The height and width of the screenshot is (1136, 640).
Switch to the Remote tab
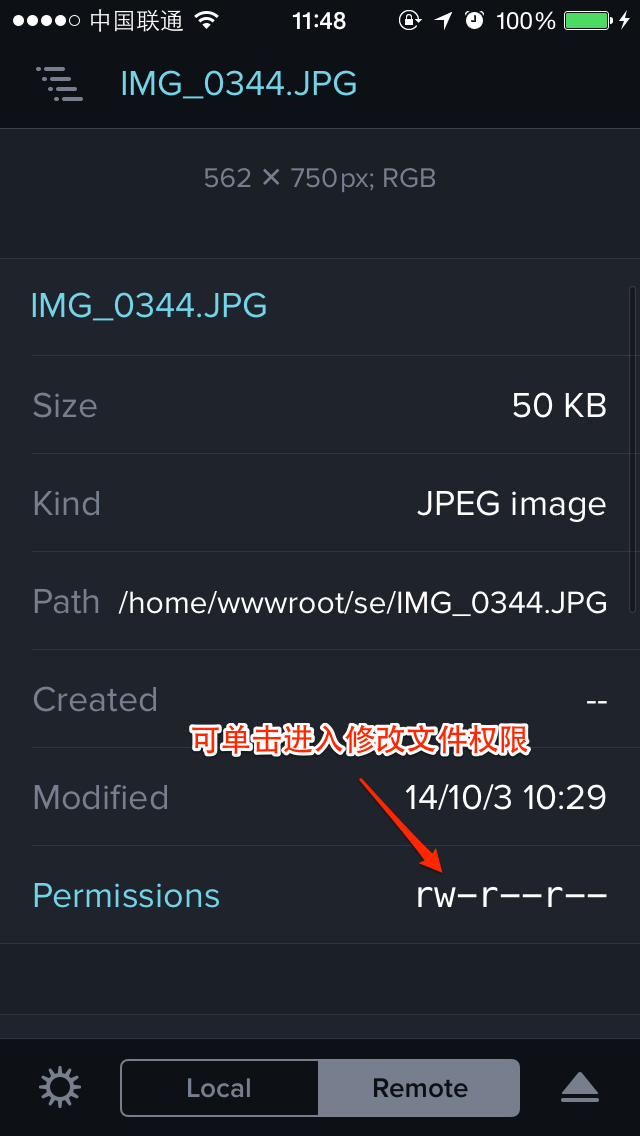point(420,1087)
